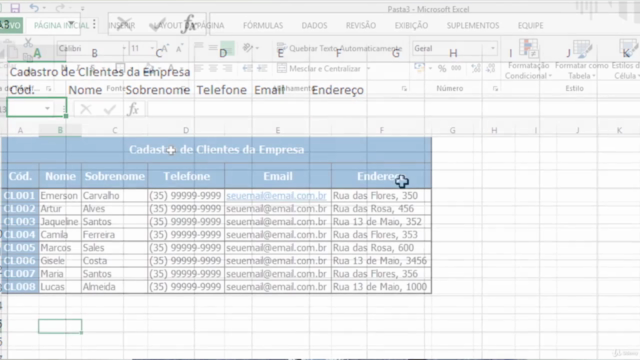Image resolution: width=640 pixels, height=360 pixels.
Task: Select the cell Rua 13 de Maio, 3456
Action: [381, 261]
